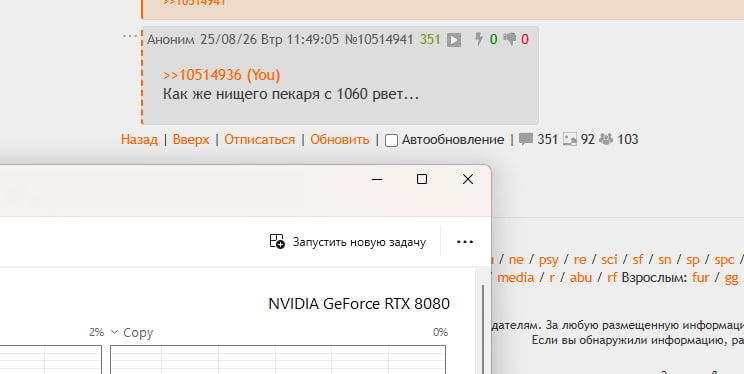
Task: Close the Task Manager window
Action: click(x=468, y=179)
